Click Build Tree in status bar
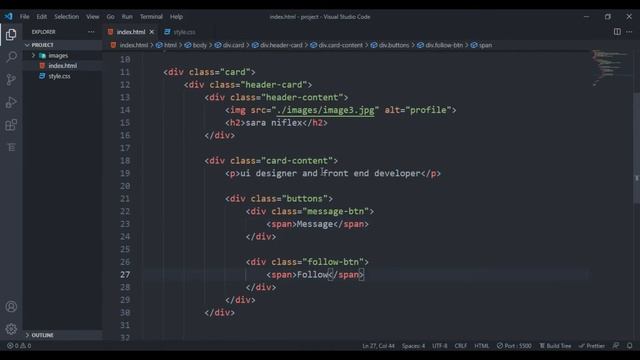640x360 pixels. 556,346
